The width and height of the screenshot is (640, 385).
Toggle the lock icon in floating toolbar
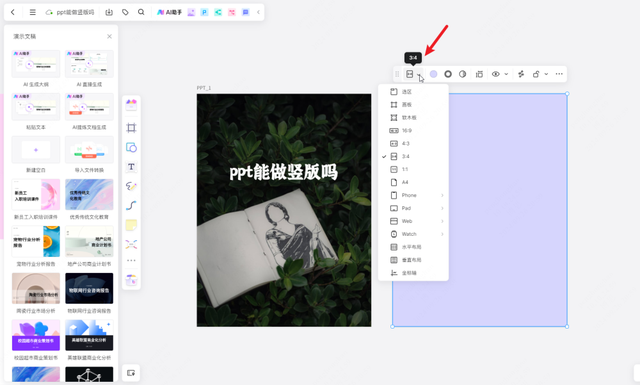[x=536, y=74]
